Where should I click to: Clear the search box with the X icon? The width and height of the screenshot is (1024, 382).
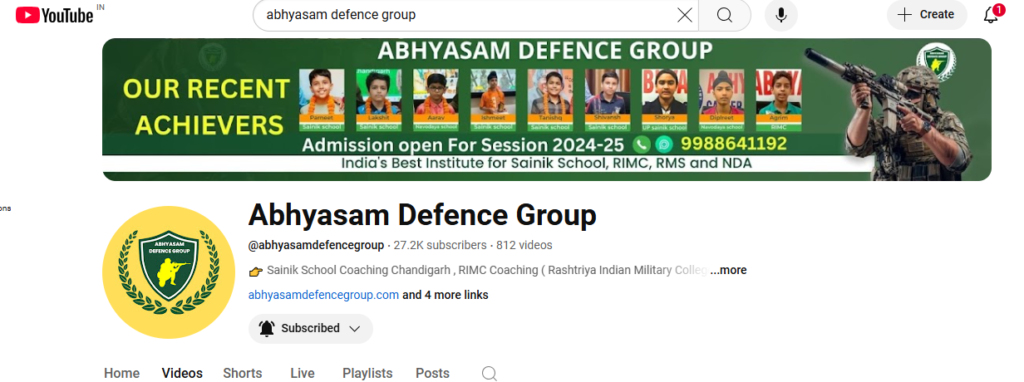pyautogui.click(x=684, y=15)
